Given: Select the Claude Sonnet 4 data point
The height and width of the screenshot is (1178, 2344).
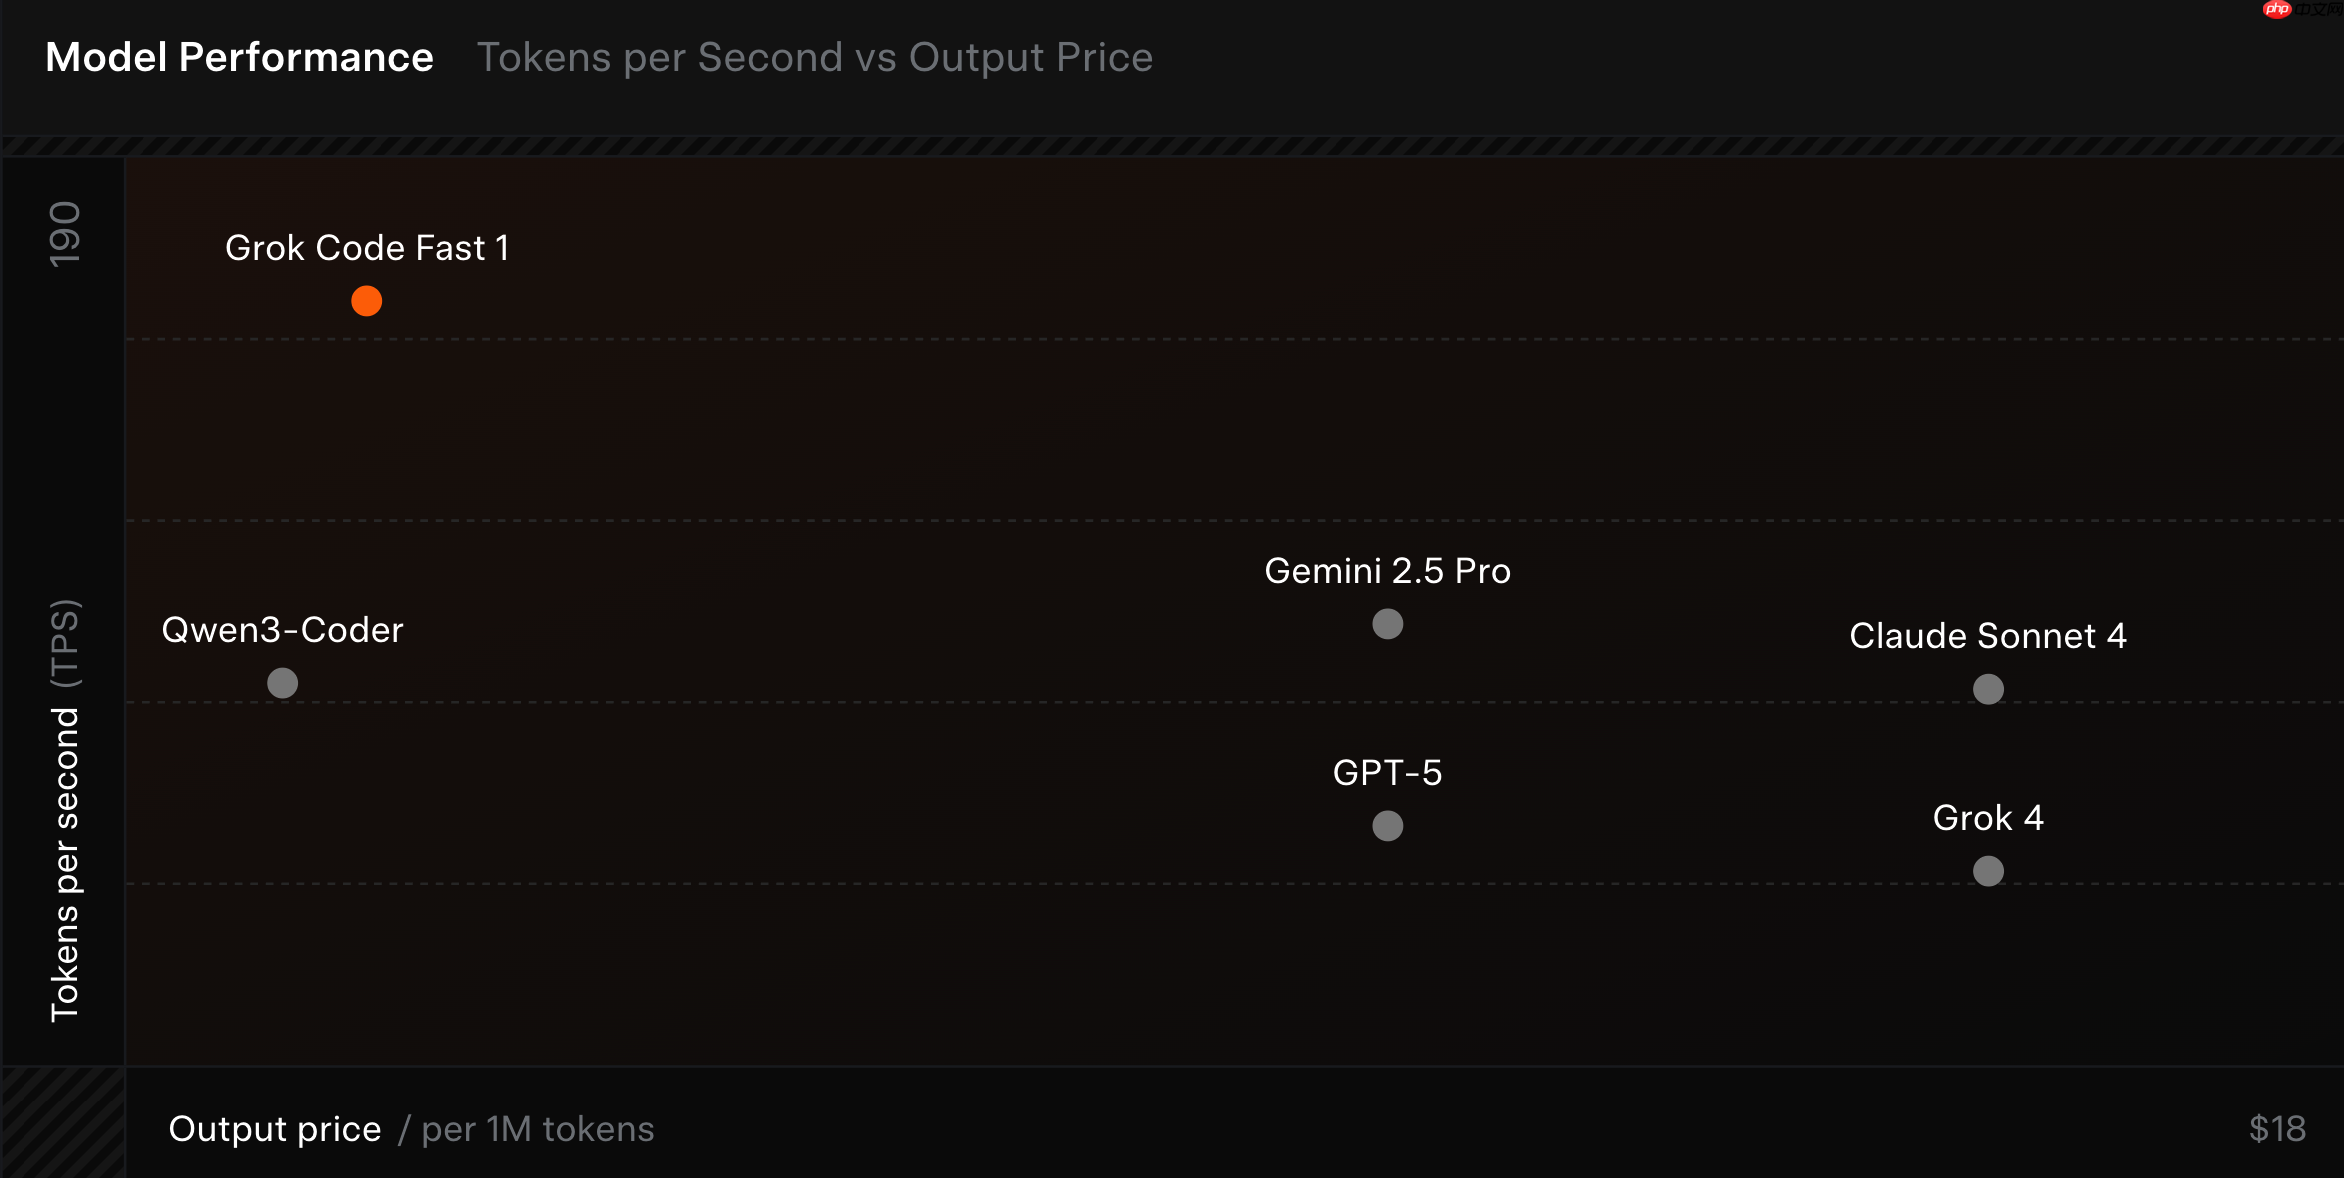Looking at the screenshot, I should coord(1988,689).
